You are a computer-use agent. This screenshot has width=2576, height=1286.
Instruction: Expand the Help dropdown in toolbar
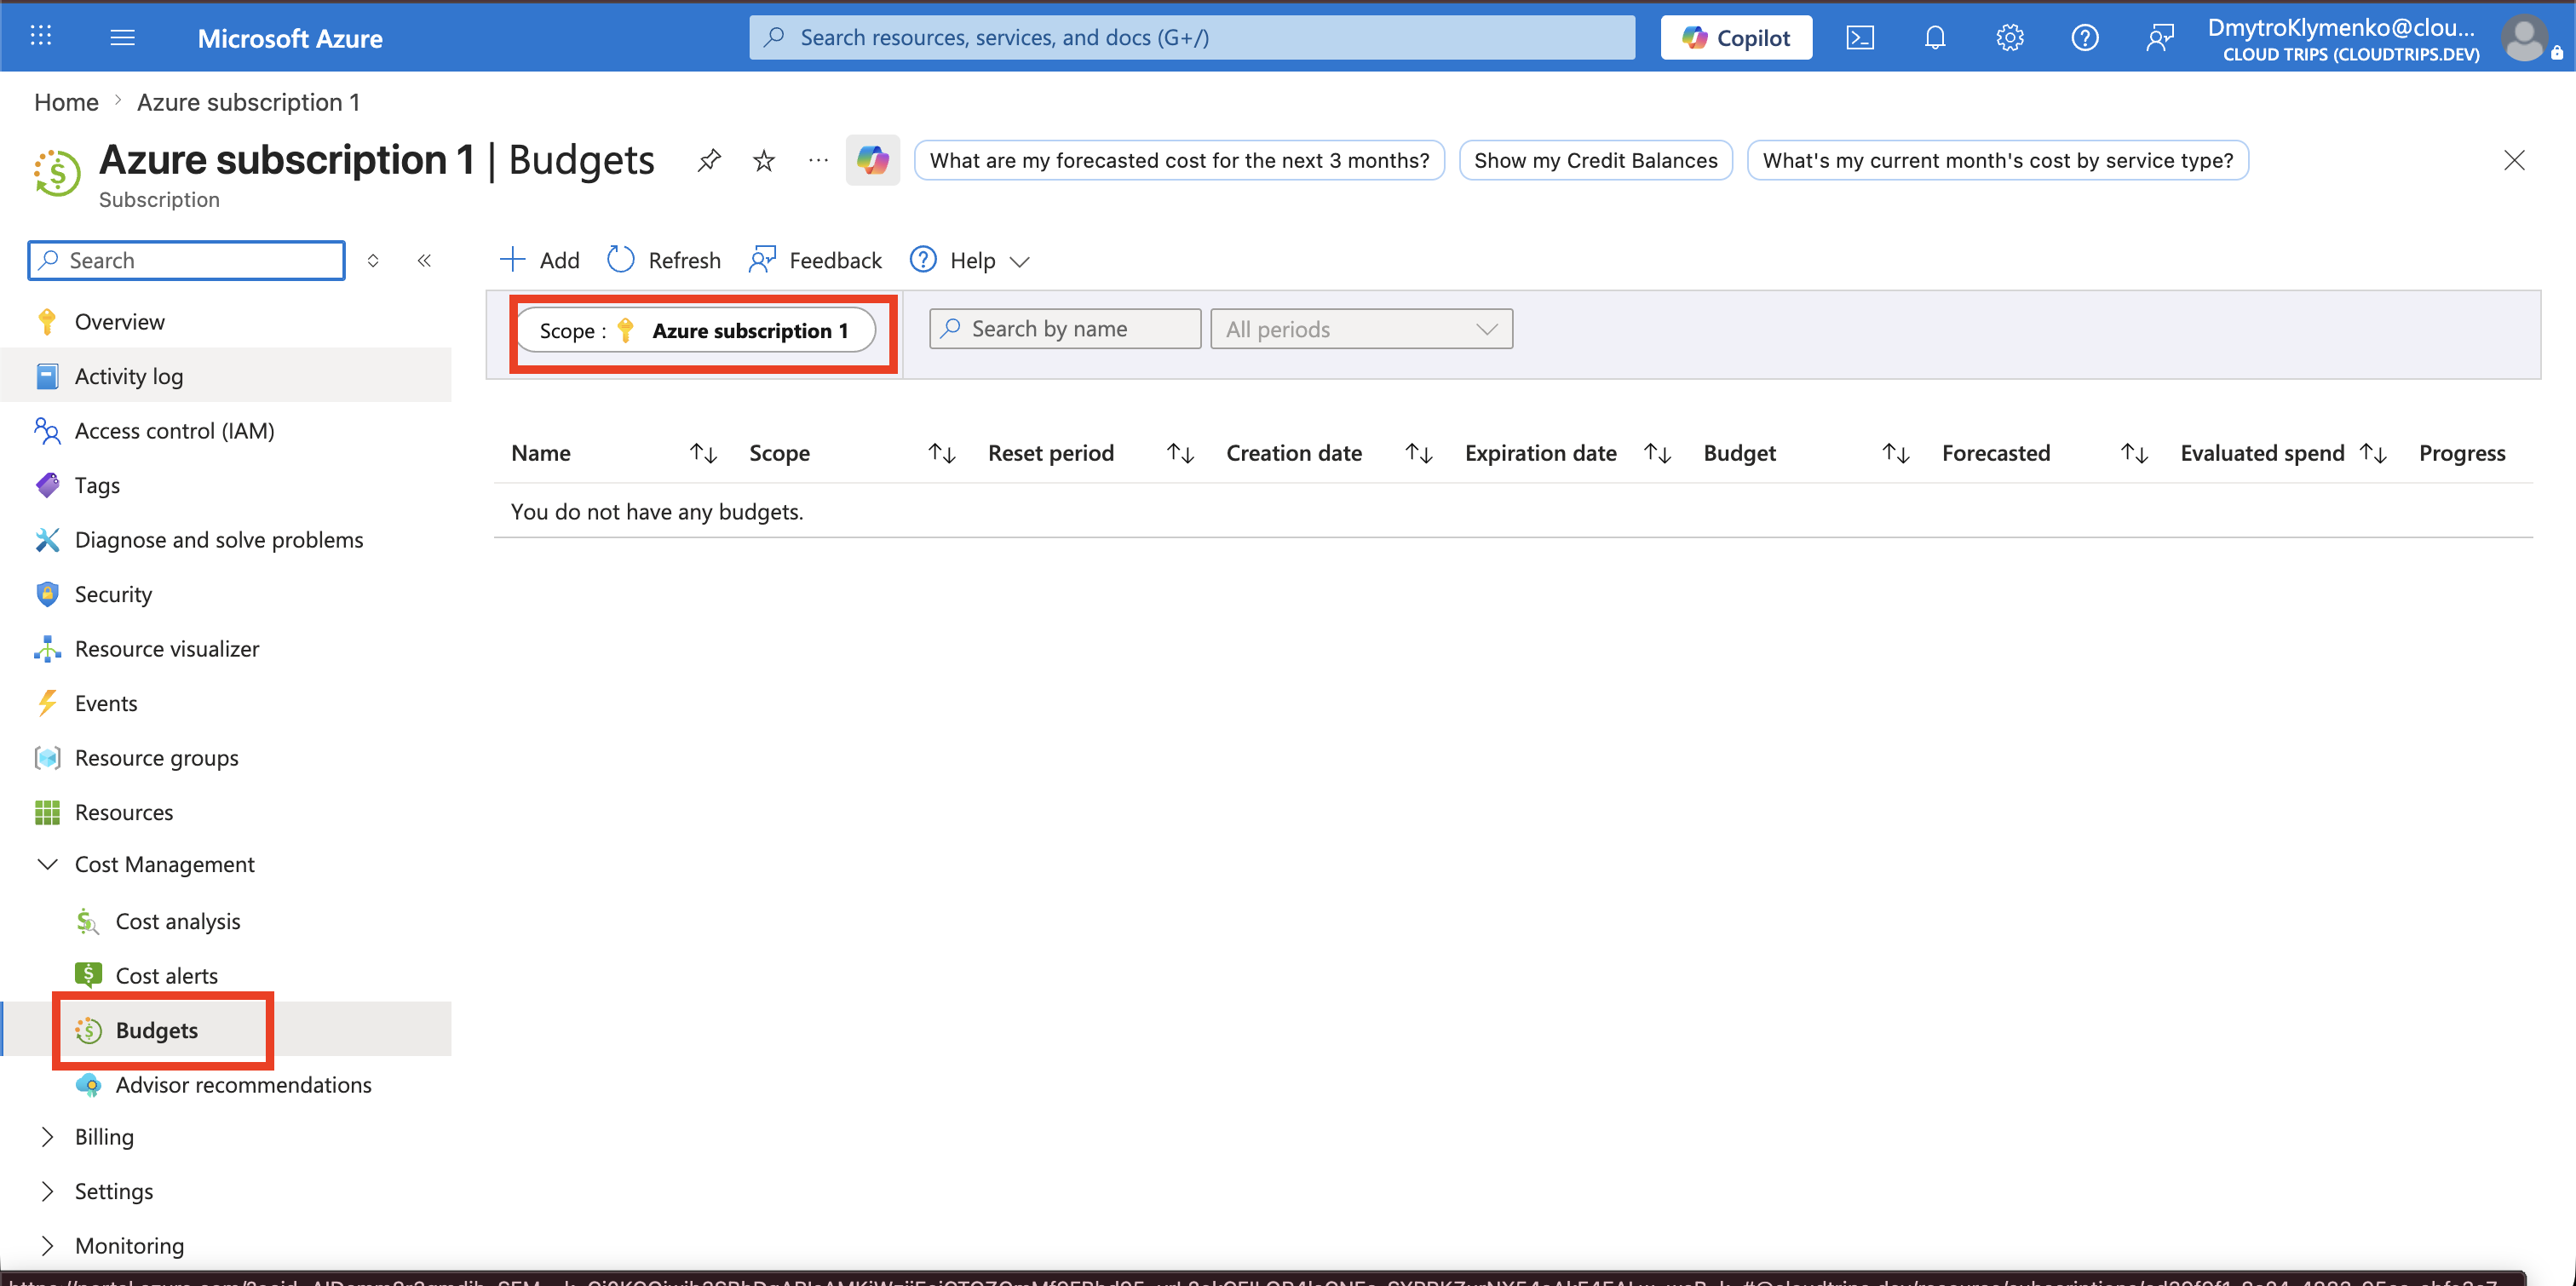pos(969,260)
